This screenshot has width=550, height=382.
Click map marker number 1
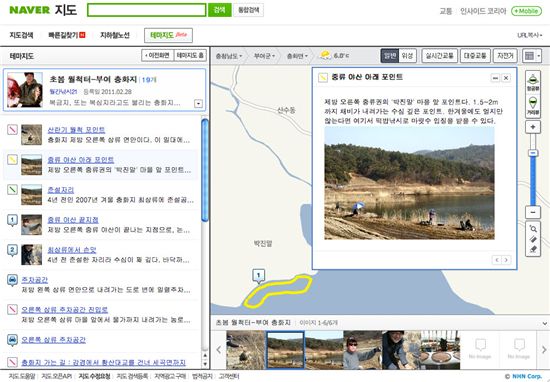pos(259,276)
